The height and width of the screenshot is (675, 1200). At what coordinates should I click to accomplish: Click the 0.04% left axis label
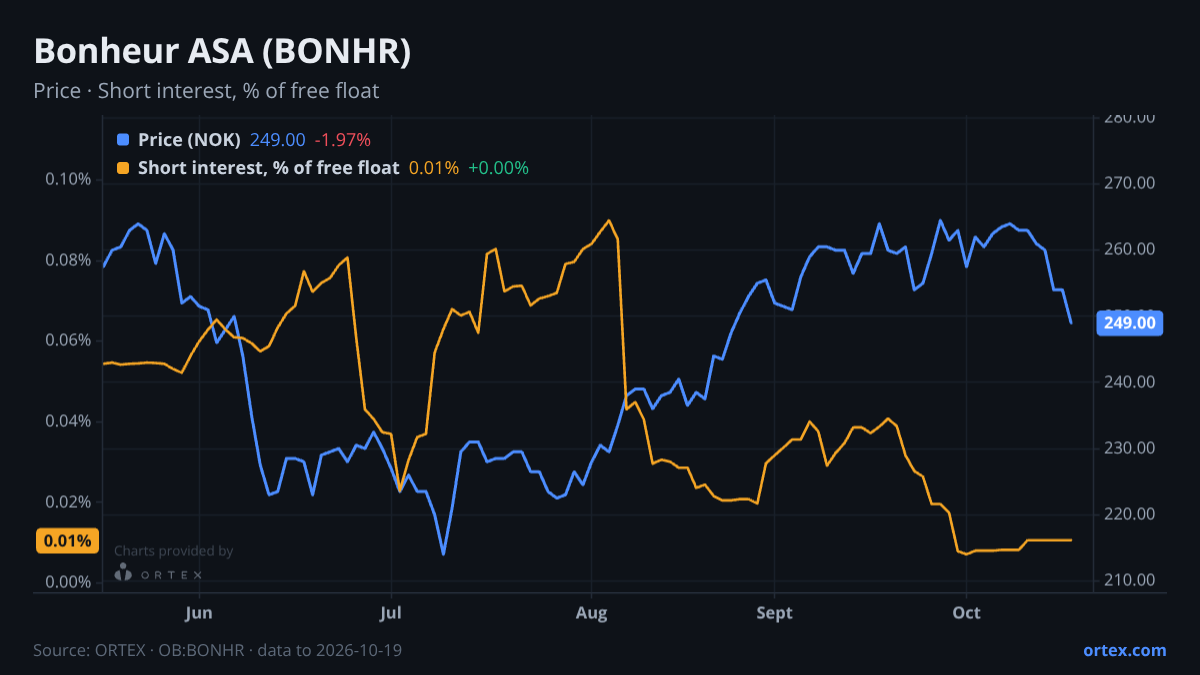68,421
